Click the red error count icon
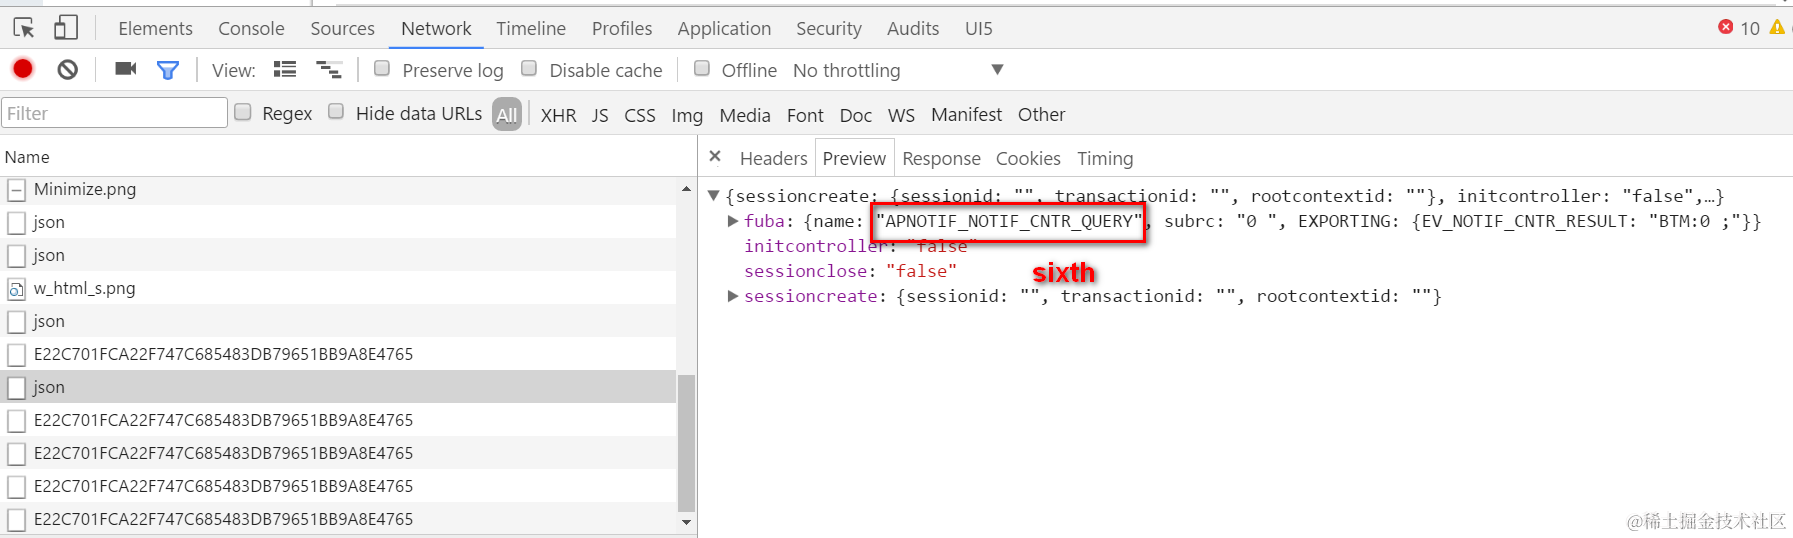This screenshot has width=1793, height=538. [x=1726, y=27]
